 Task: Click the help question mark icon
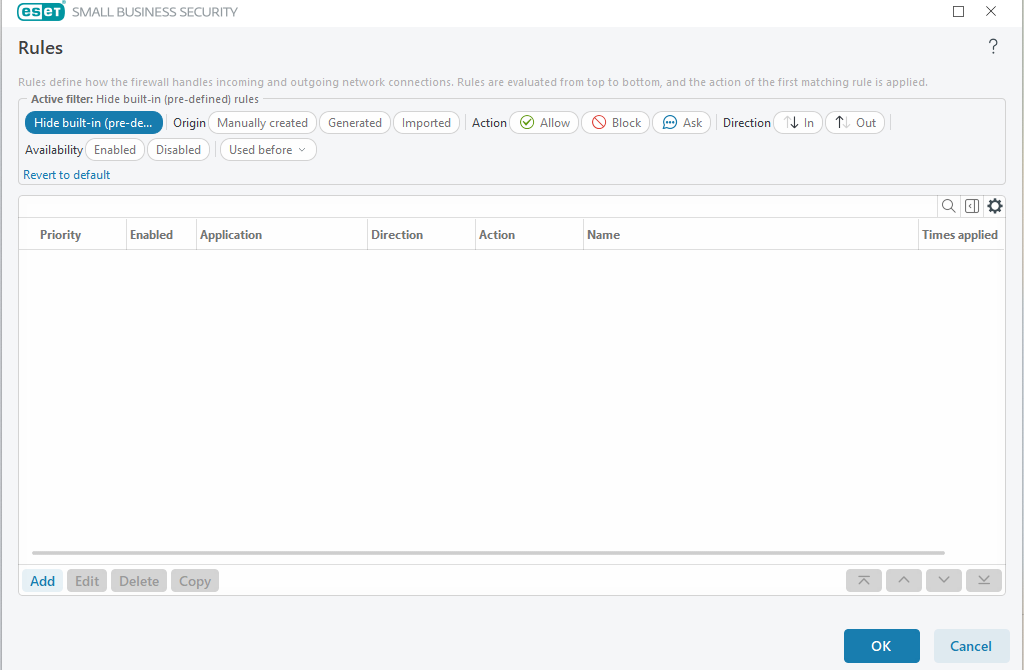[x=993, y=46]
